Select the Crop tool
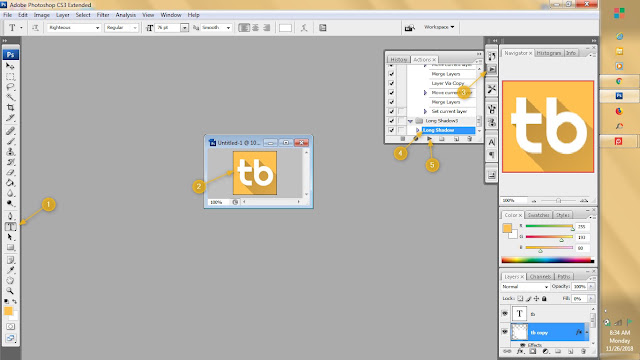Image resolution: width=640 pixels, height=360 pixels. click(11, 107)
